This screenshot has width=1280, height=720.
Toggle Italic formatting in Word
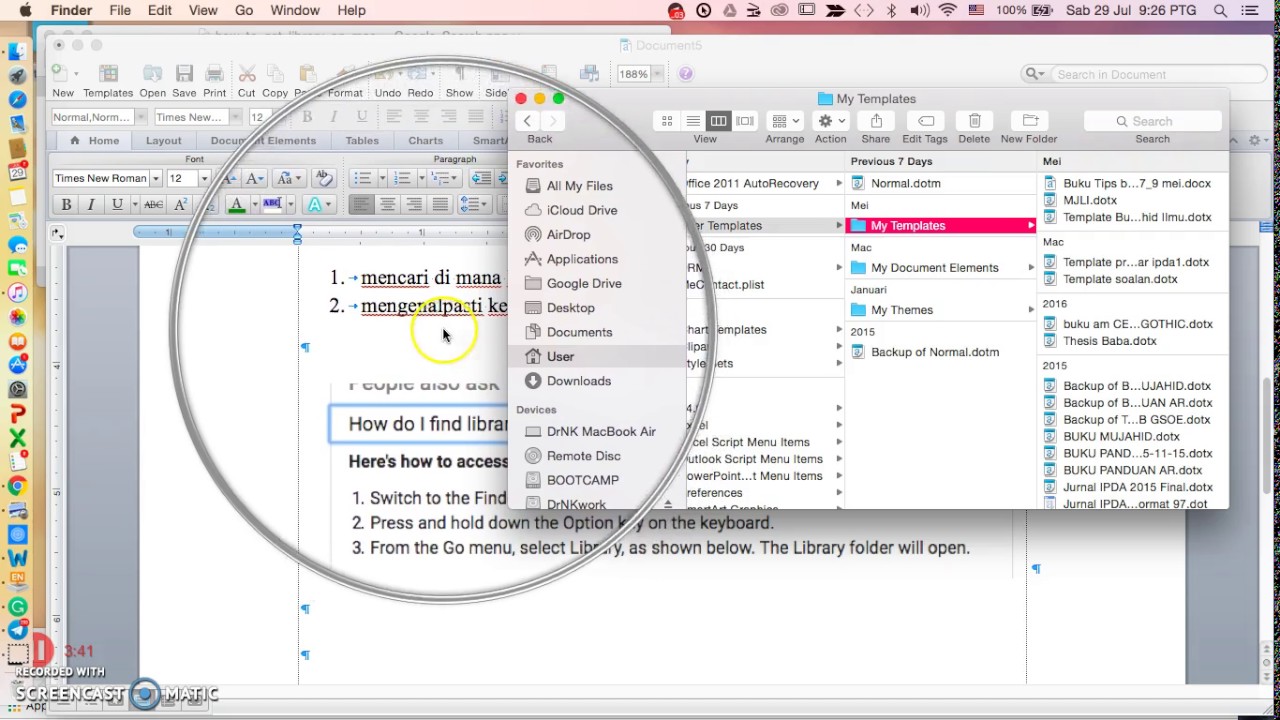(x=91, y=204)
